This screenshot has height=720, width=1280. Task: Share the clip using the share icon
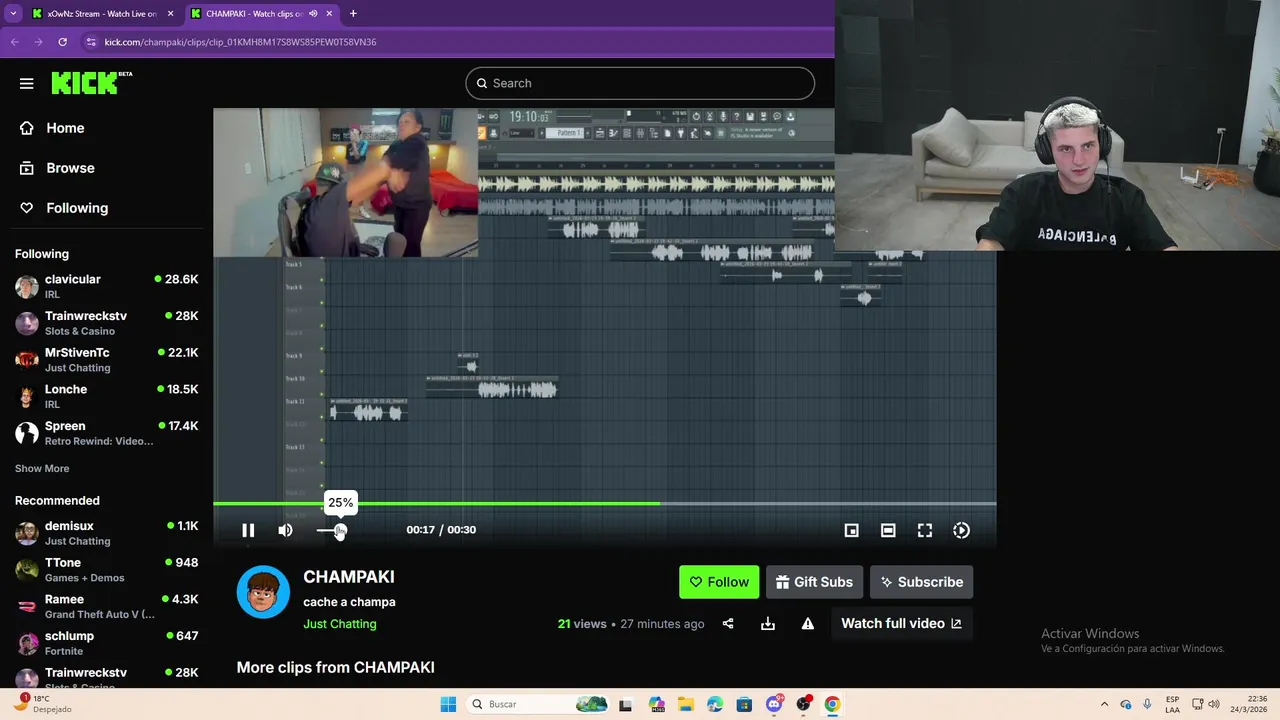click(x=728, y=624)
